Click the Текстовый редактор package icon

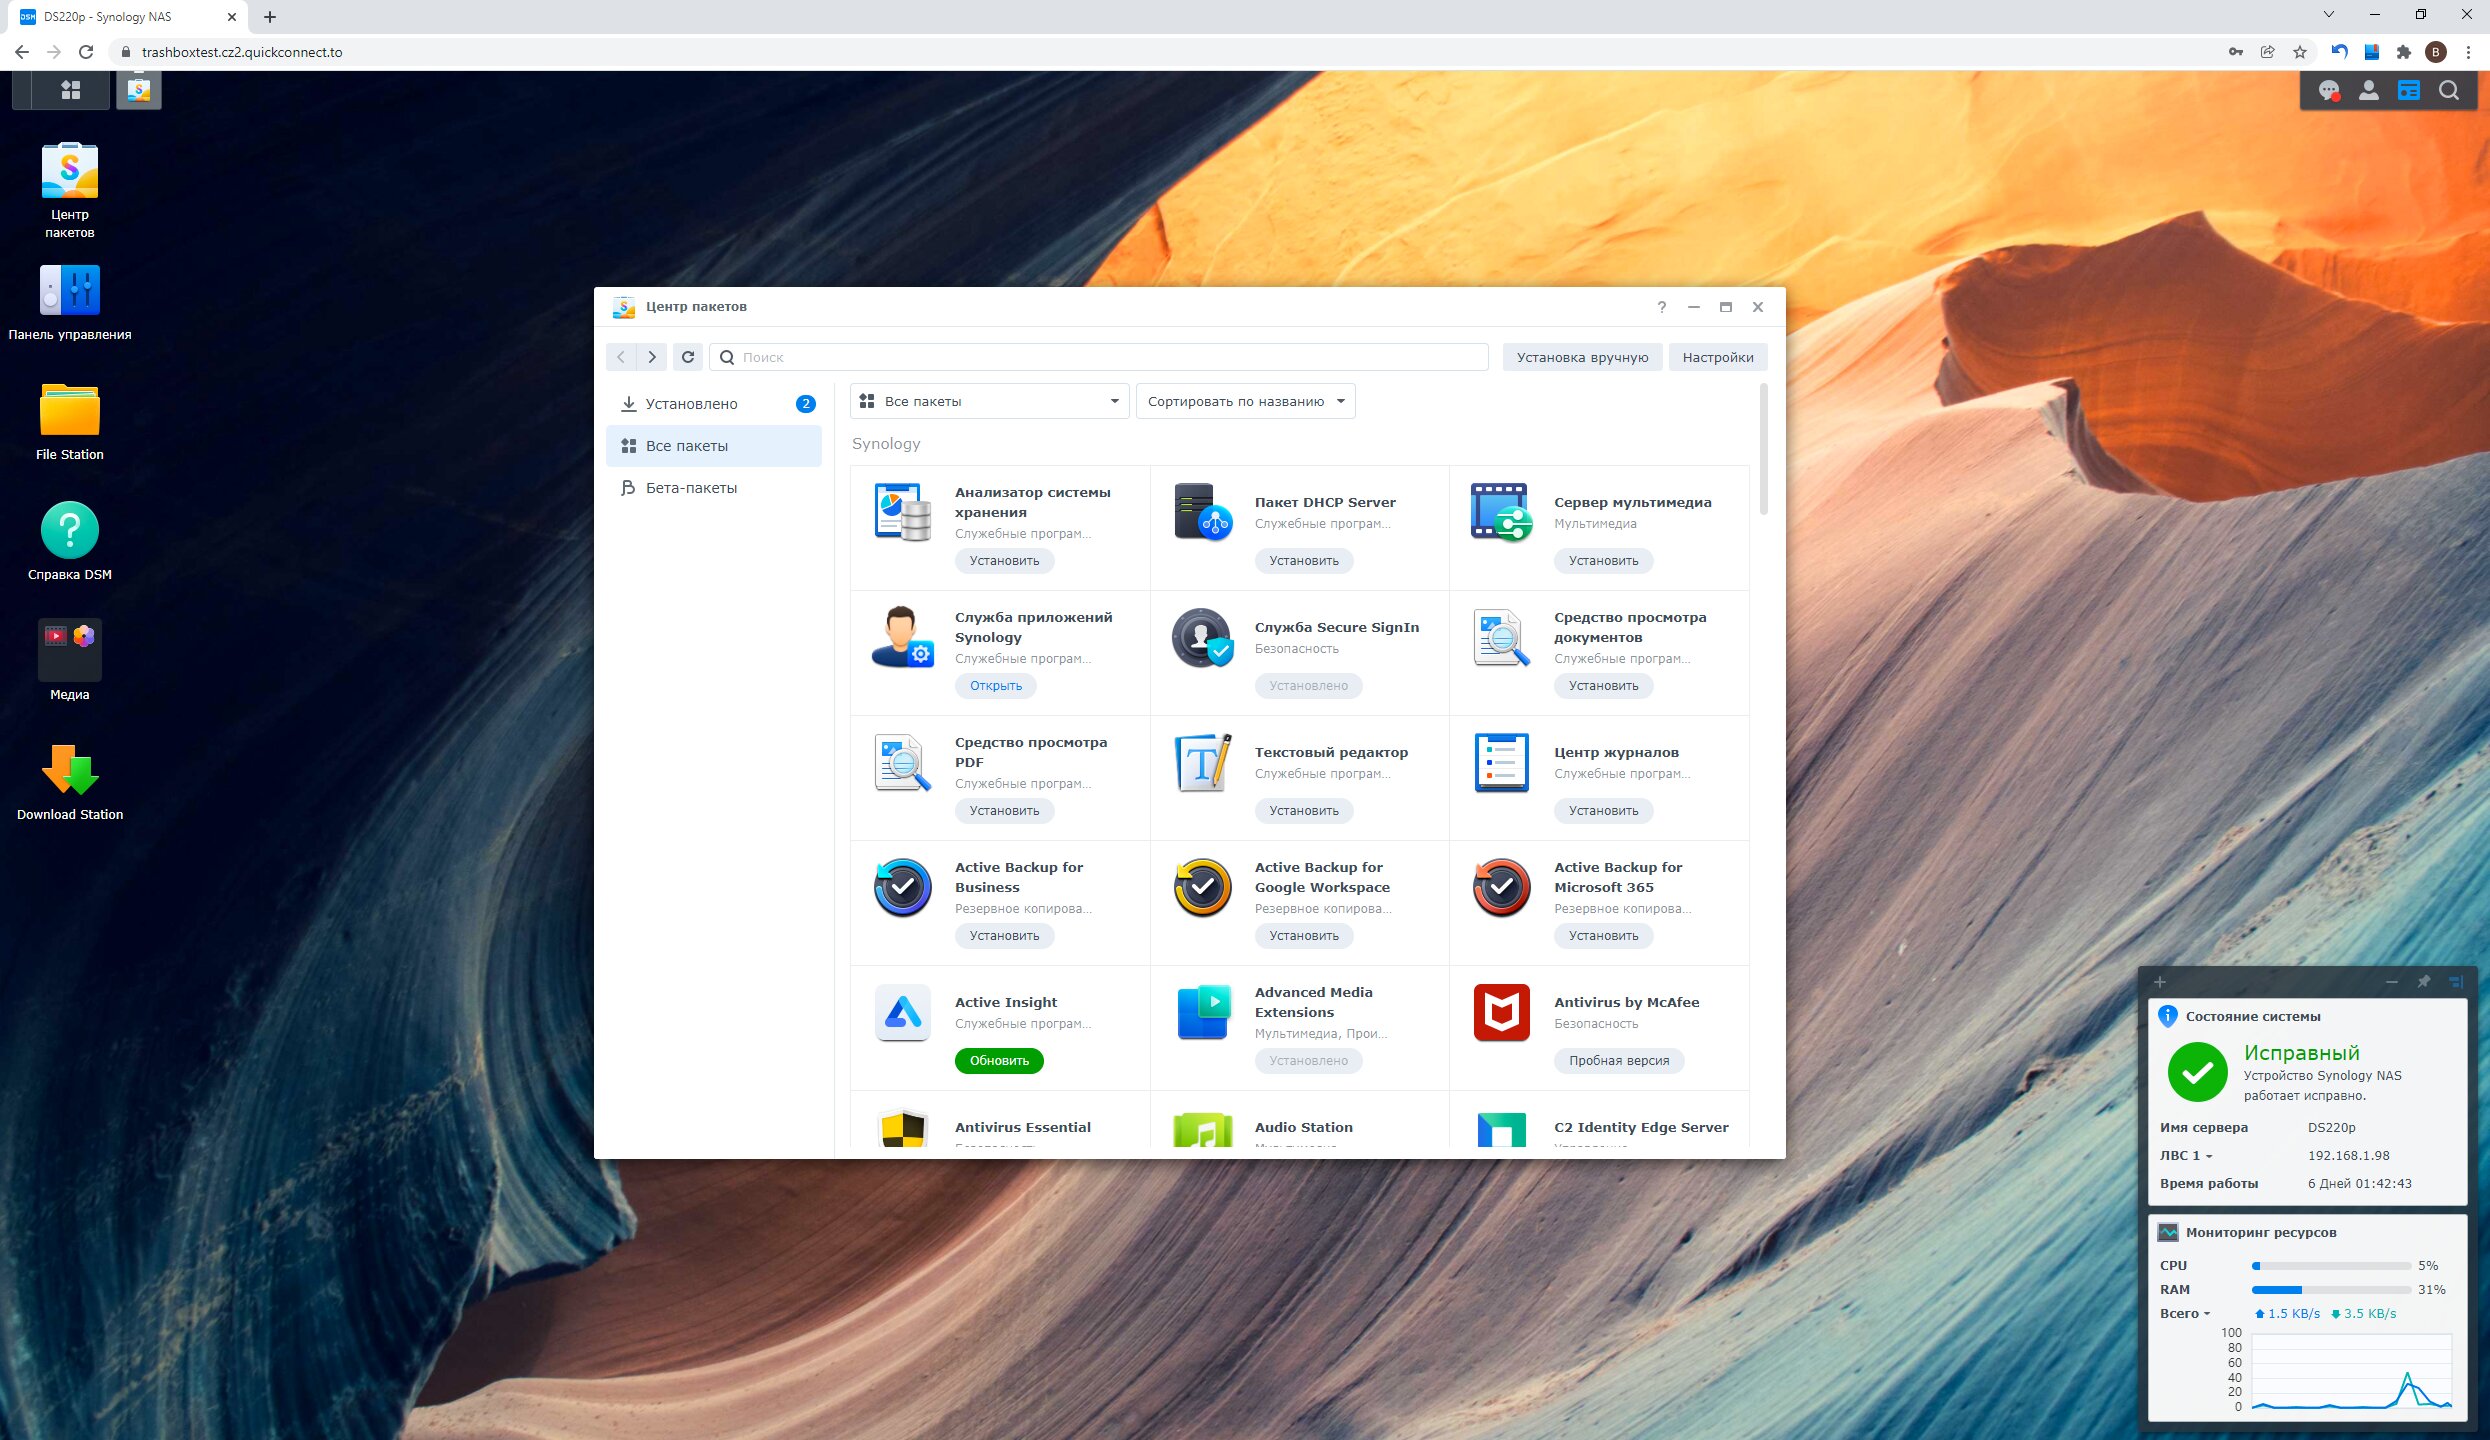tap(1202, 762)
